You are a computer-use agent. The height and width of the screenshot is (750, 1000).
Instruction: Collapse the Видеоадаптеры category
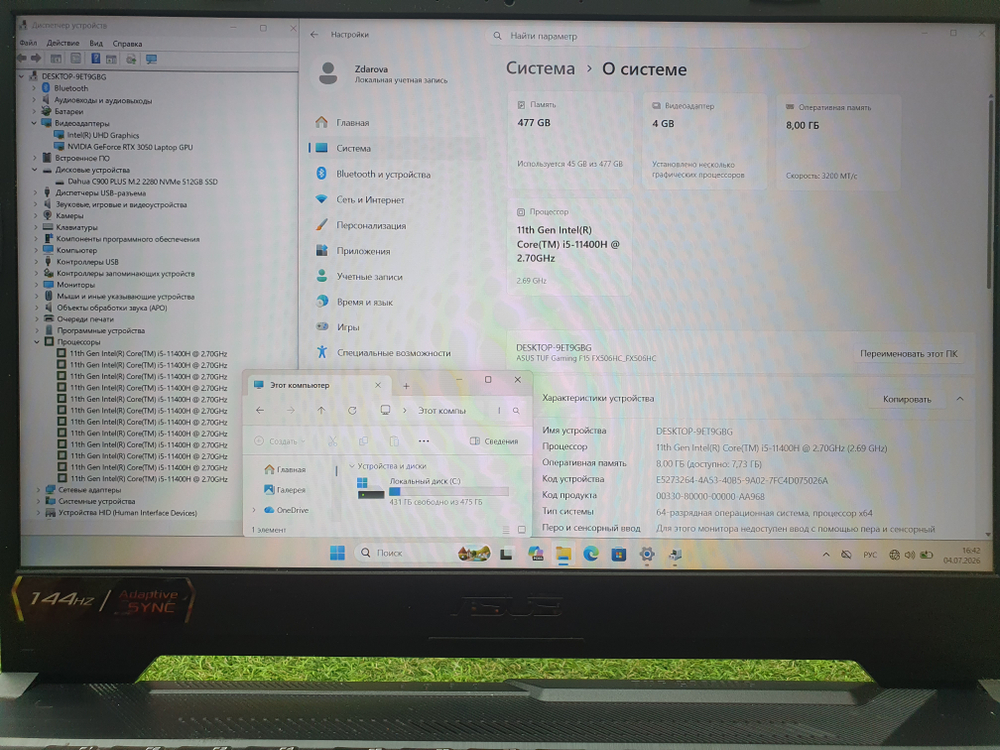(34, 122)
